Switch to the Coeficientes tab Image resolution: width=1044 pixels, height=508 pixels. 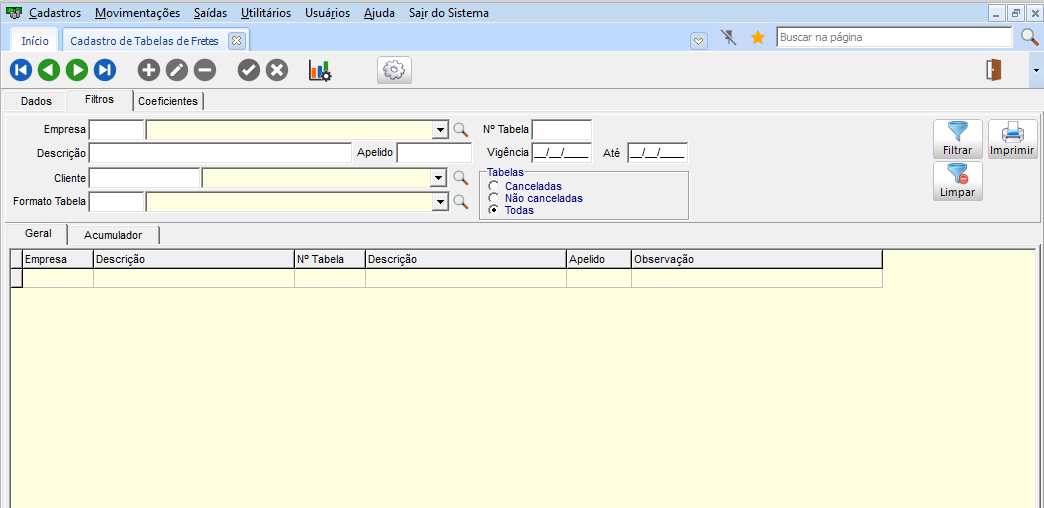click(168, 101)
